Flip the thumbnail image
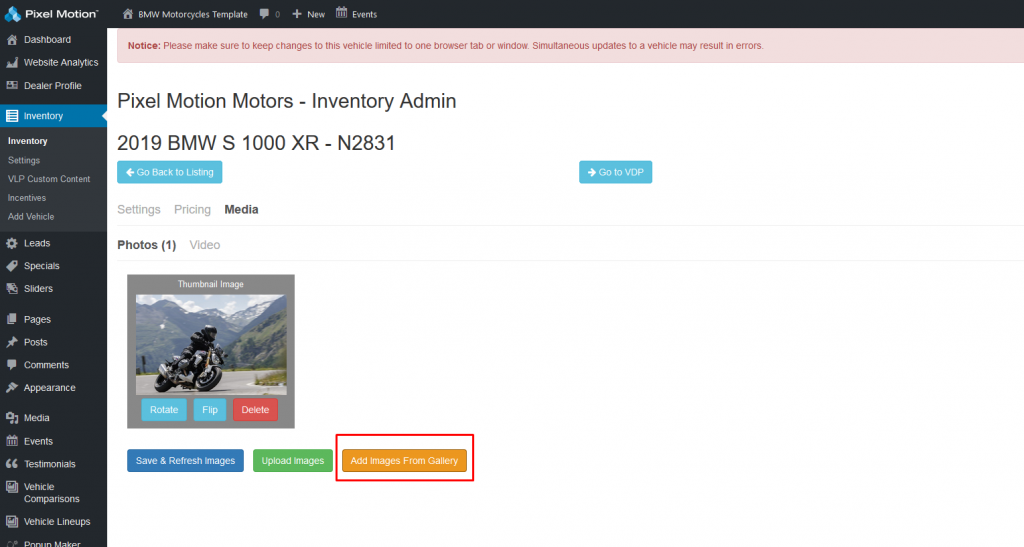The image size is (1024, 547). (210, 410)
